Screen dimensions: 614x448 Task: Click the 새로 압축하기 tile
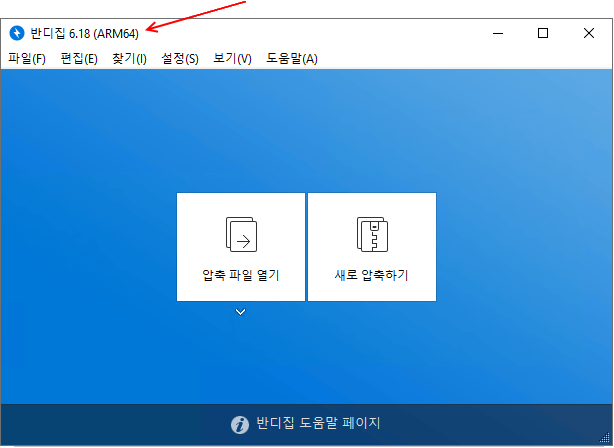[x=372, y=247]
